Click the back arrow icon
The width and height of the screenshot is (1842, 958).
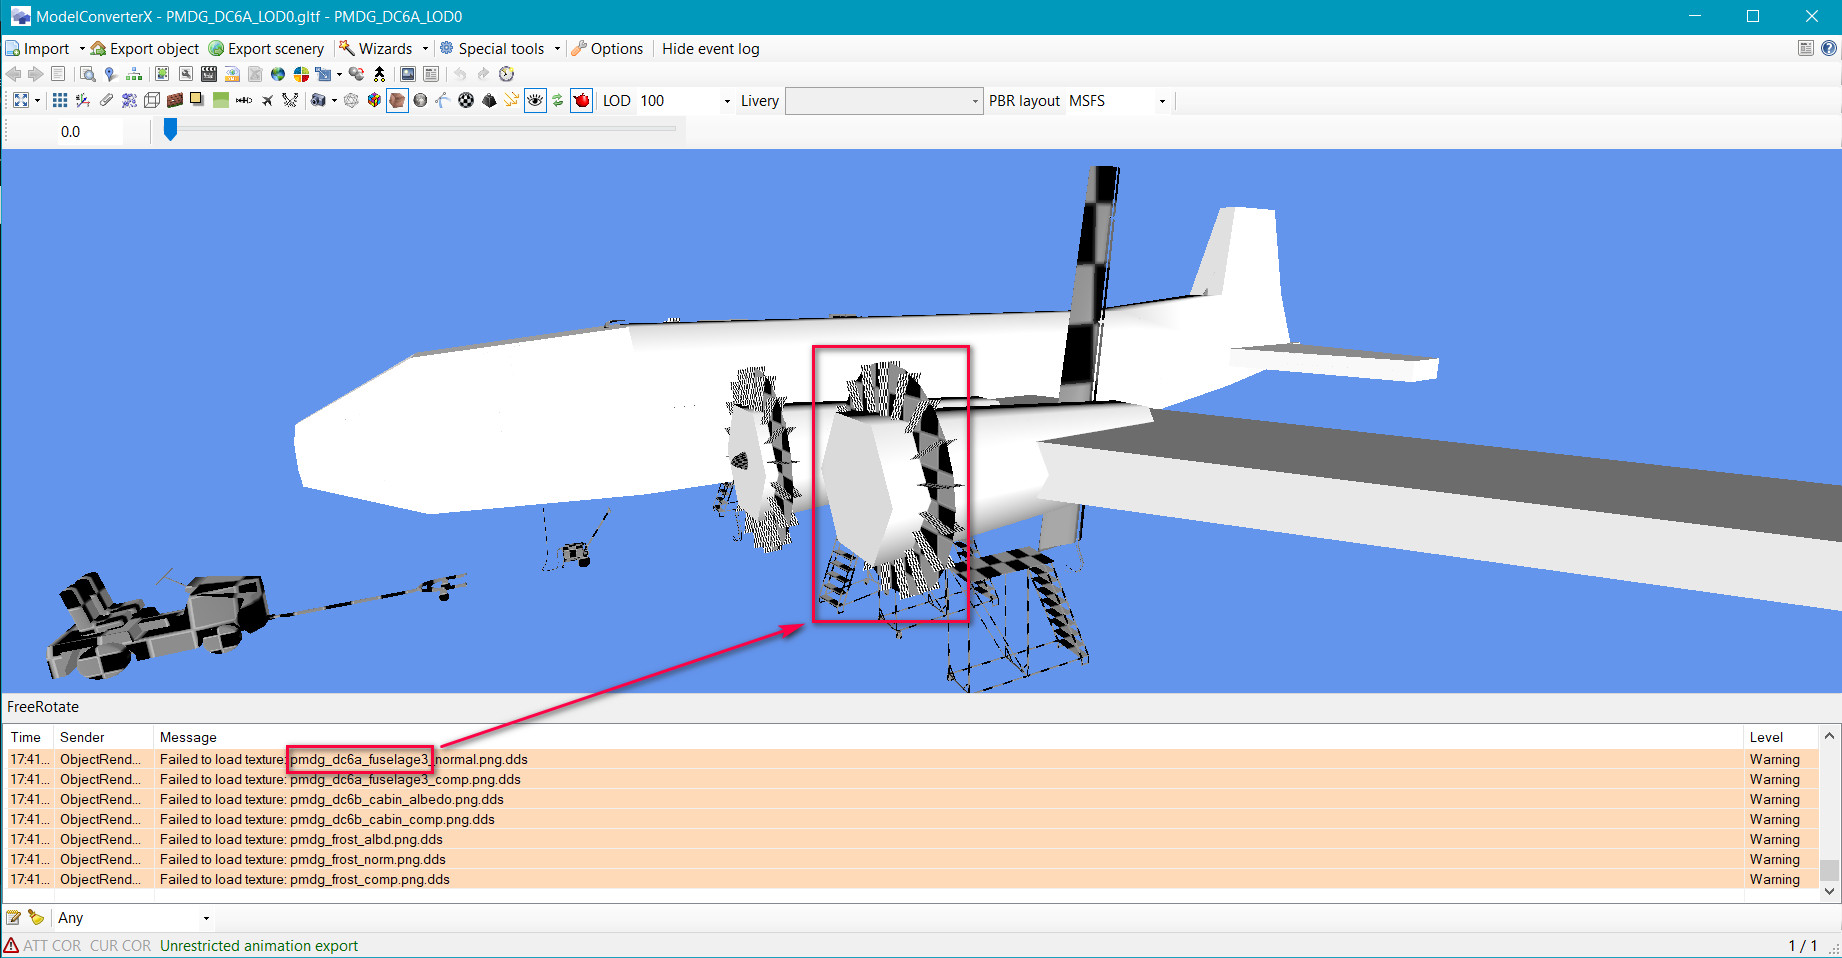[x=13, y=74]
